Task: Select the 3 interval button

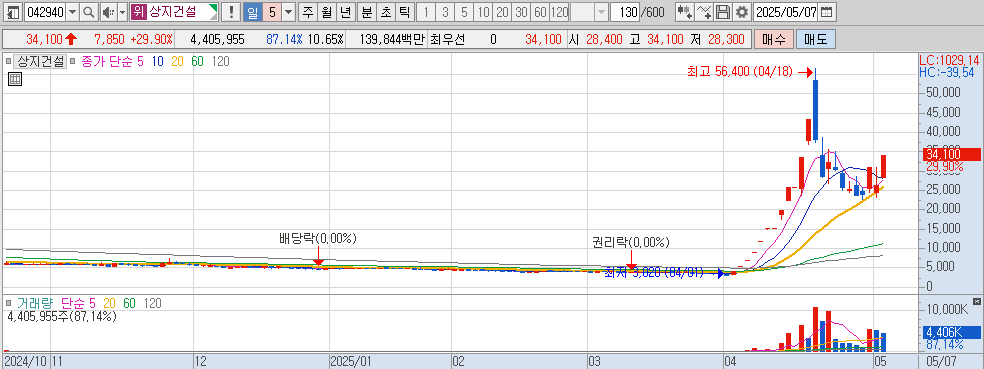Action: point(445,11)
